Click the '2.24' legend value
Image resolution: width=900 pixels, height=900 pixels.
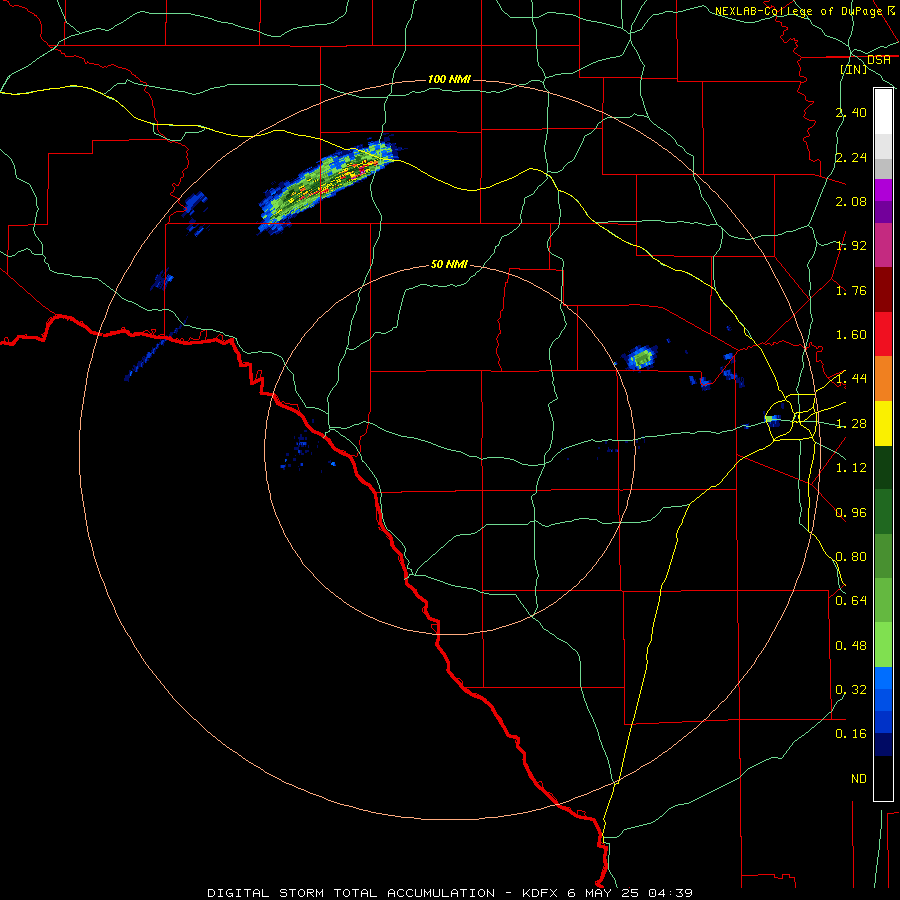(x=851, y=157)
